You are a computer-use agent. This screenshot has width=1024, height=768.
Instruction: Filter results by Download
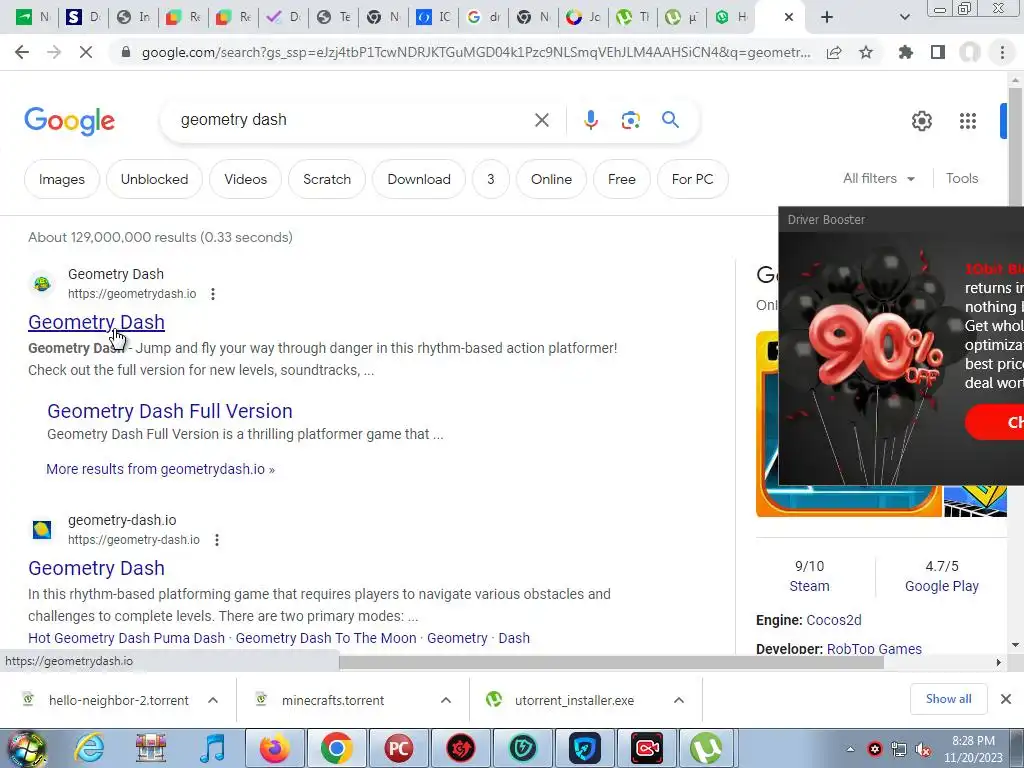(419, 179)
